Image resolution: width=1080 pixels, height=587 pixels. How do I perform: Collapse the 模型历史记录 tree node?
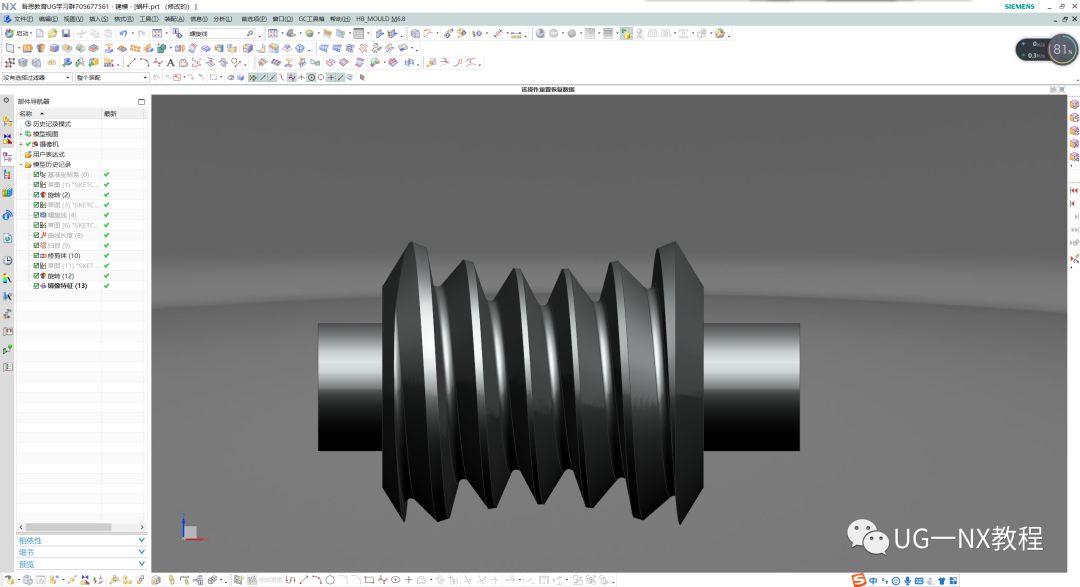click(x=21, y=165)
